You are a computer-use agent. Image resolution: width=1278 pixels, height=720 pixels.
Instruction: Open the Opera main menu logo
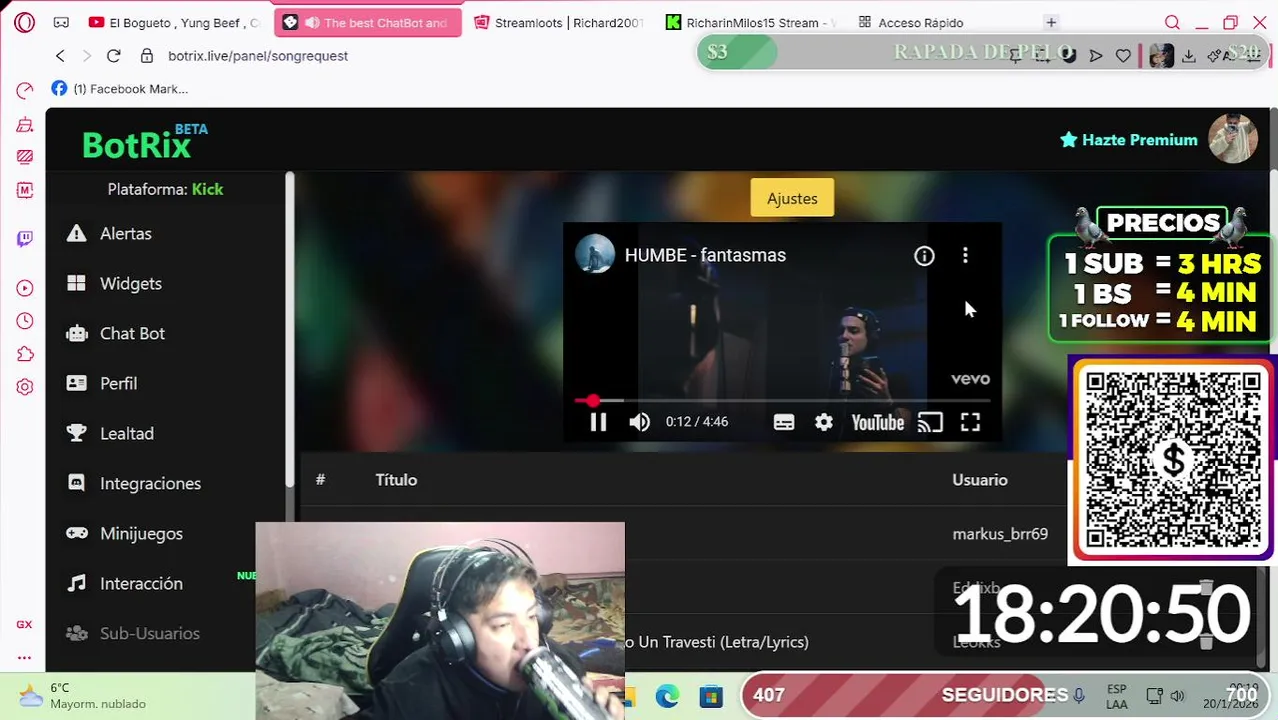pyautogui.click(x=25, y=22)
